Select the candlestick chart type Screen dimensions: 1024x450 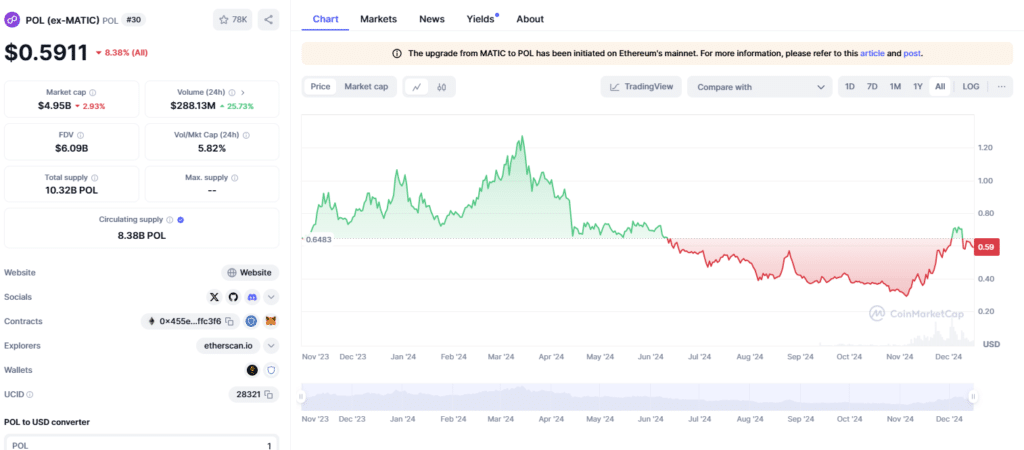click(x=441, y=87)
